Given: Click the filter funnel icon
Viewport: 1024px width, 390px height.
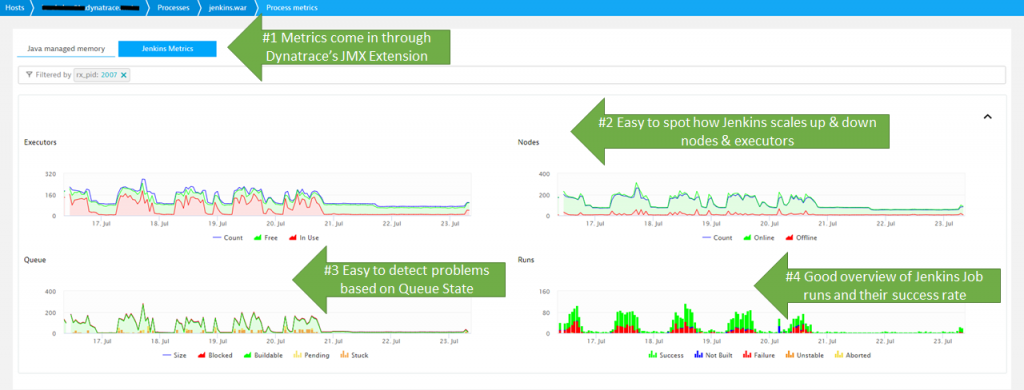Looking at the screenshot, I should pyautogui.click(x=29, y=75).
